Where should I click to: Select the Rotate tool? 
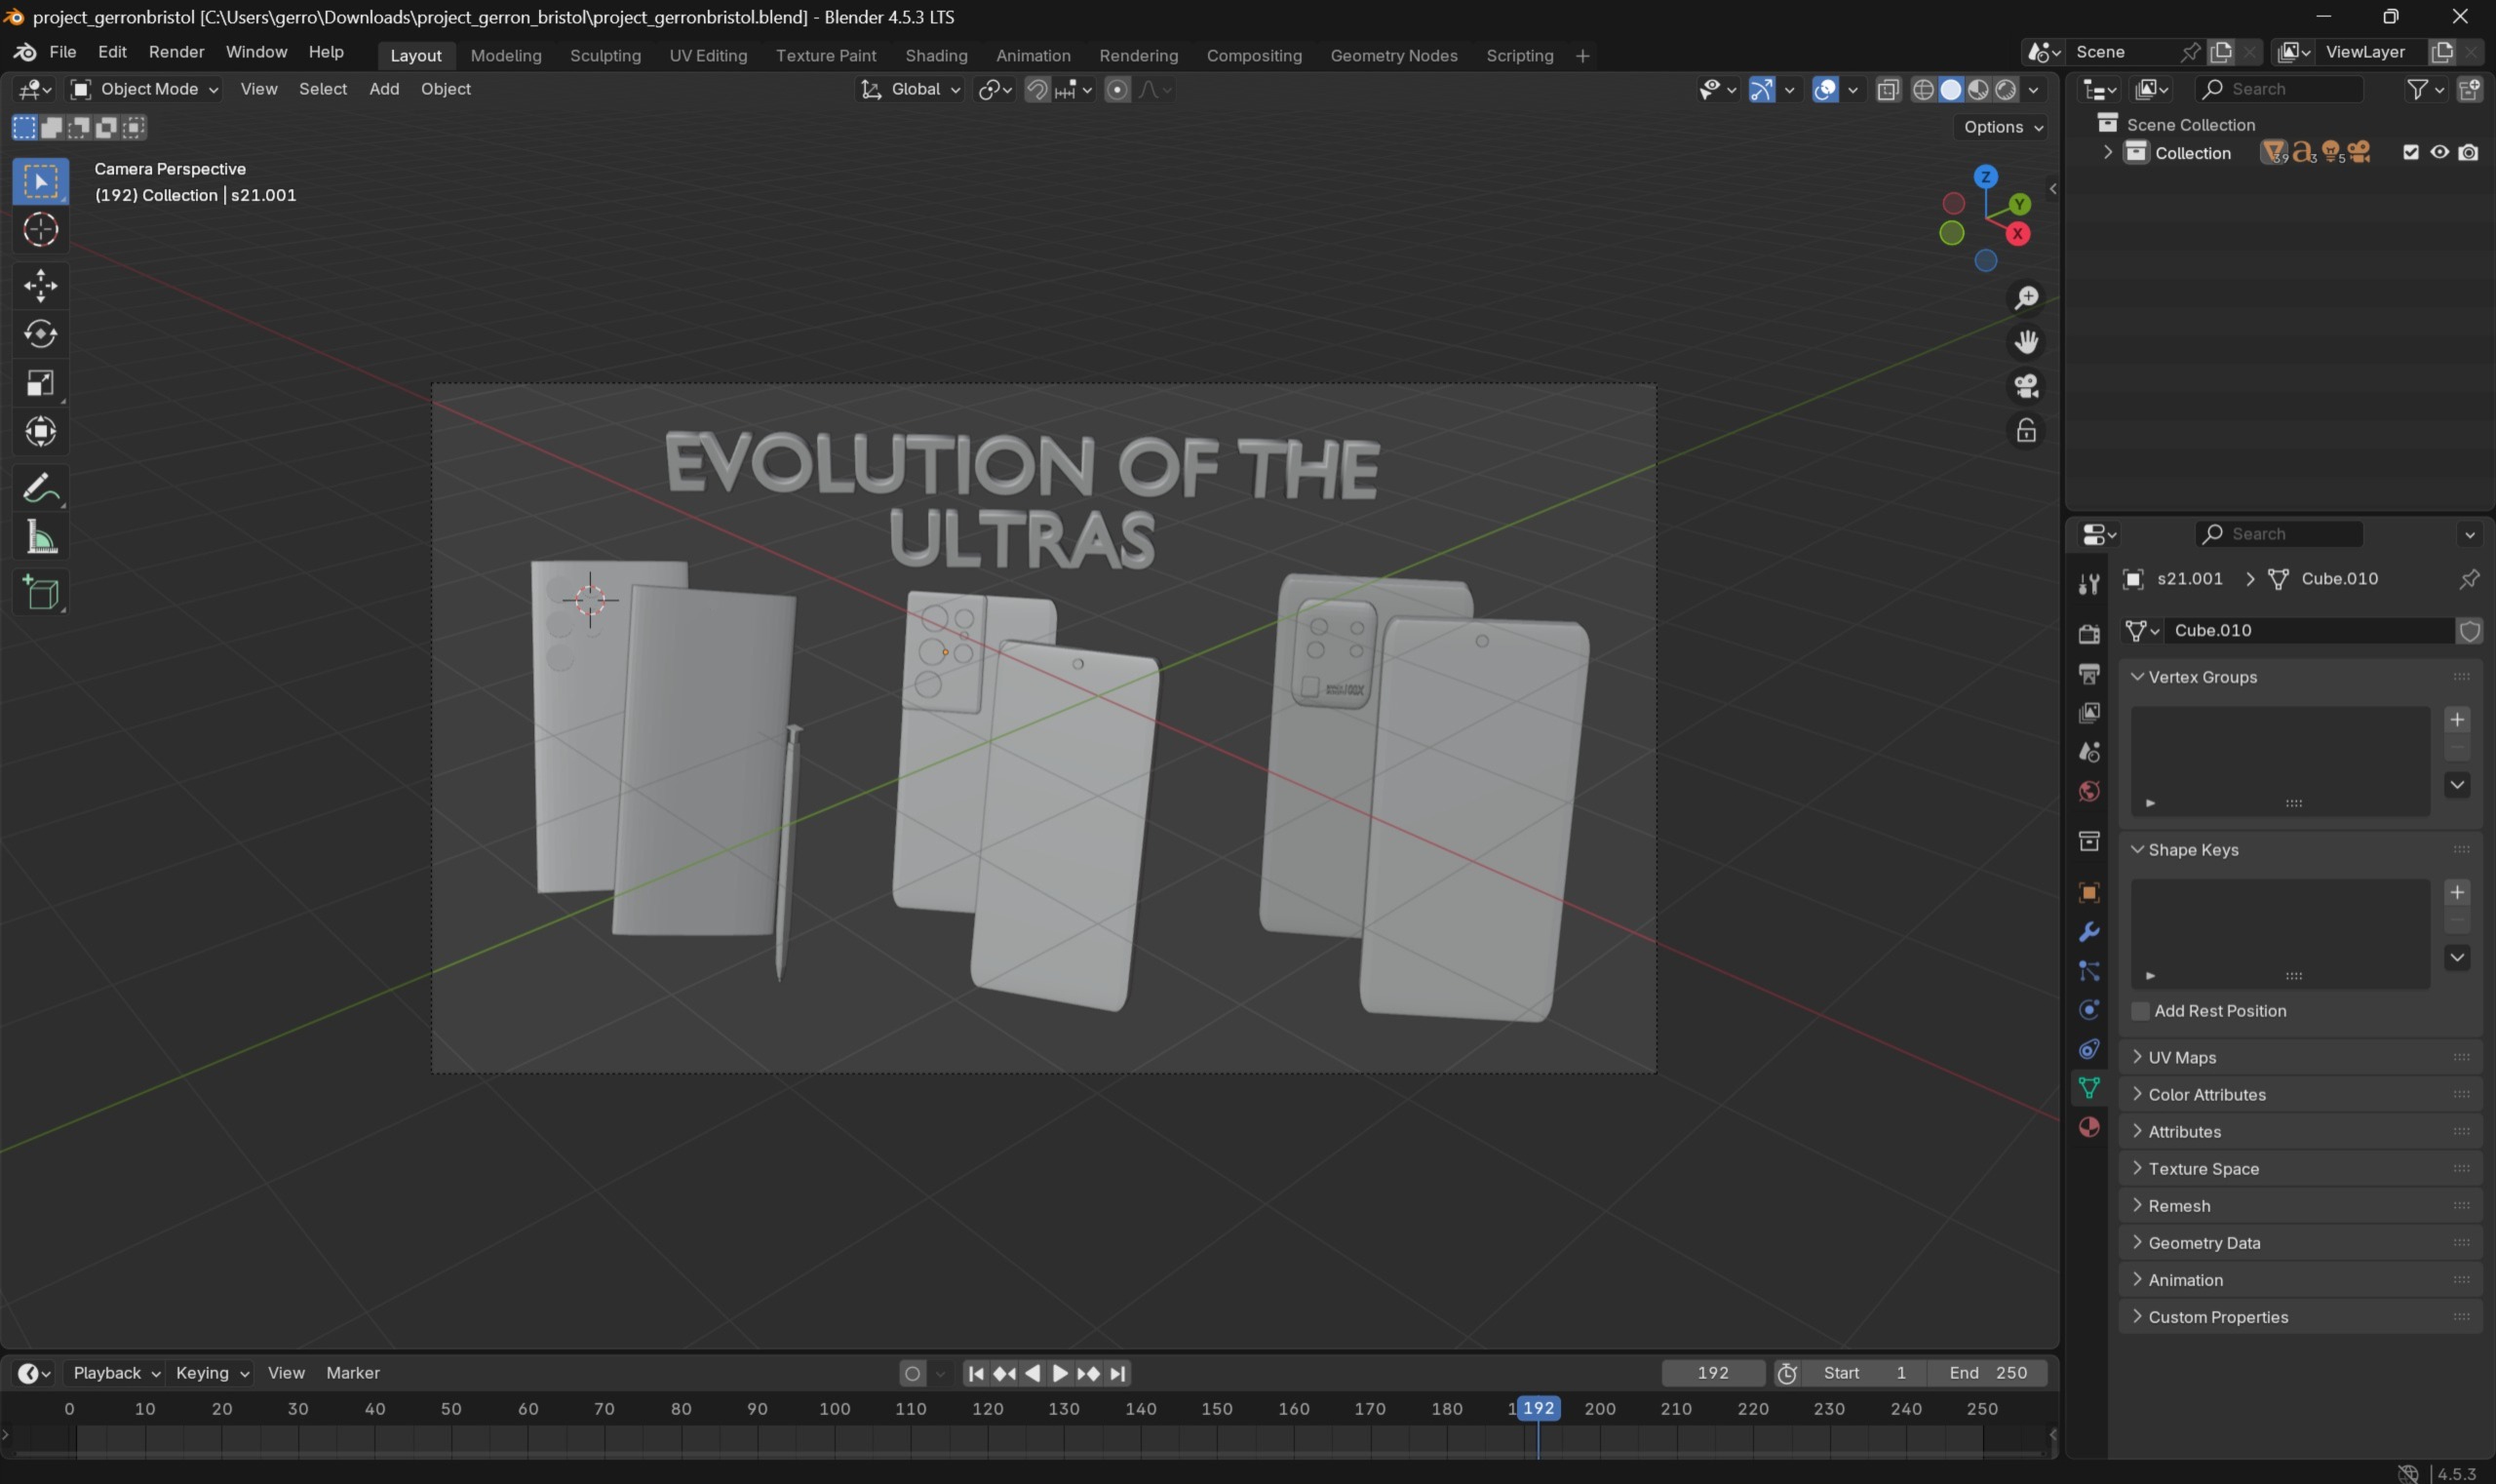[x=40, y=334]
